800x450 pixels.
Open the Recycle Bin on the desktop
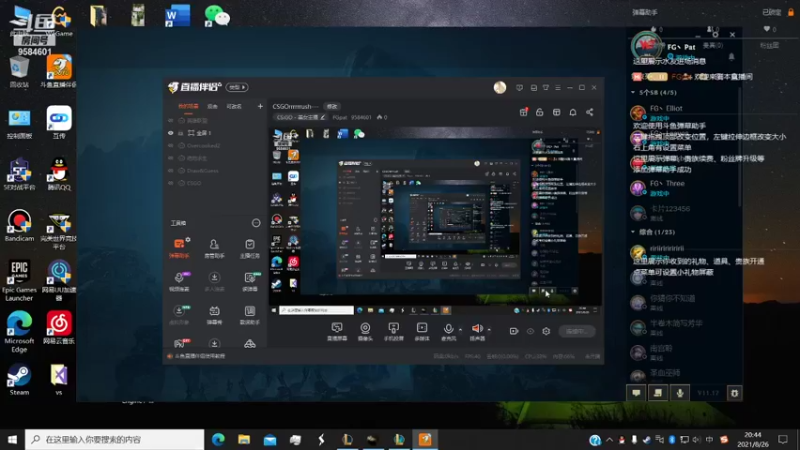(x=19, y=72)
